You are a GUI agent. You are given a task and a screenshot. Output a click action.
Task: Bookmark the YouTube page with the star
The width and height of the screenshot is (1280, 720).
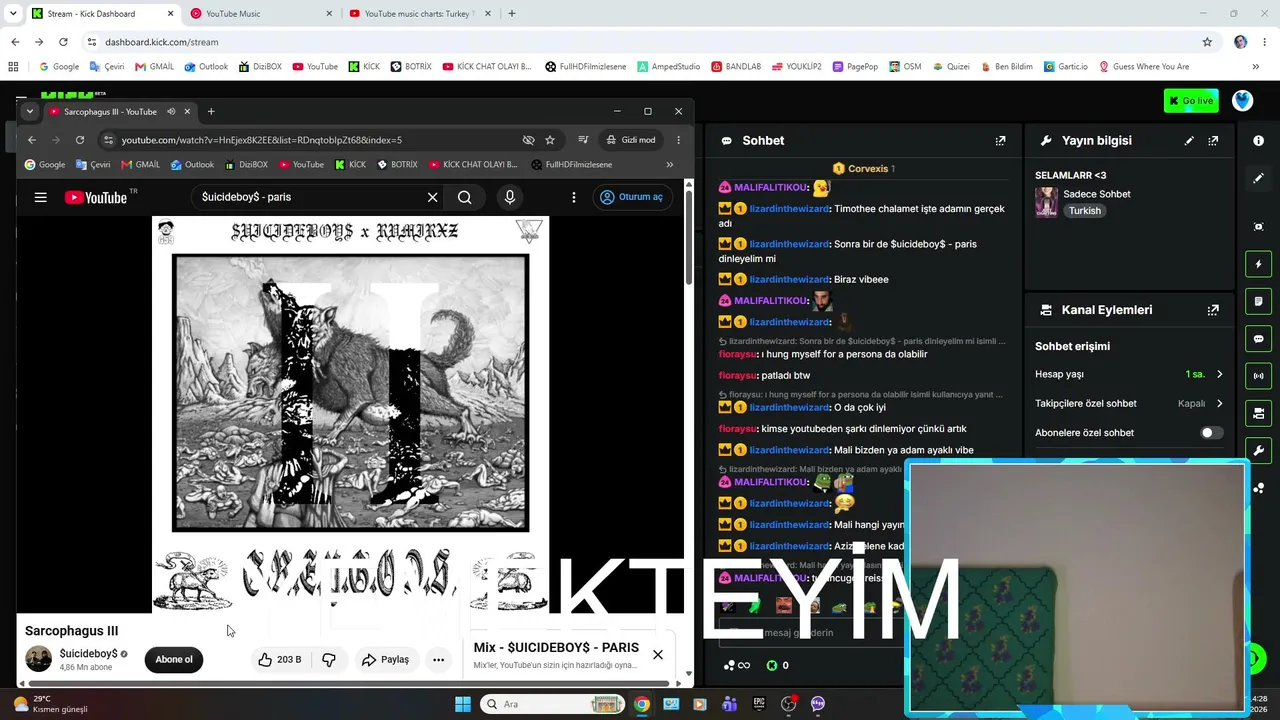pyautogui.click(x=550, y=140)
